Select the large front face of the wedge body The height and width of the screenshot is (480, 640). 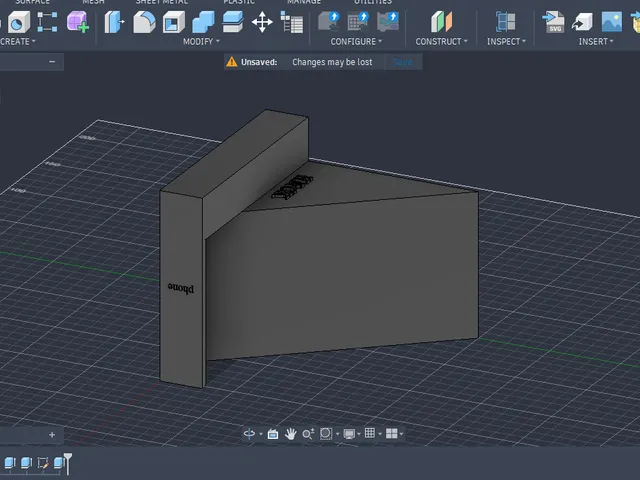[x=343, y=278]
